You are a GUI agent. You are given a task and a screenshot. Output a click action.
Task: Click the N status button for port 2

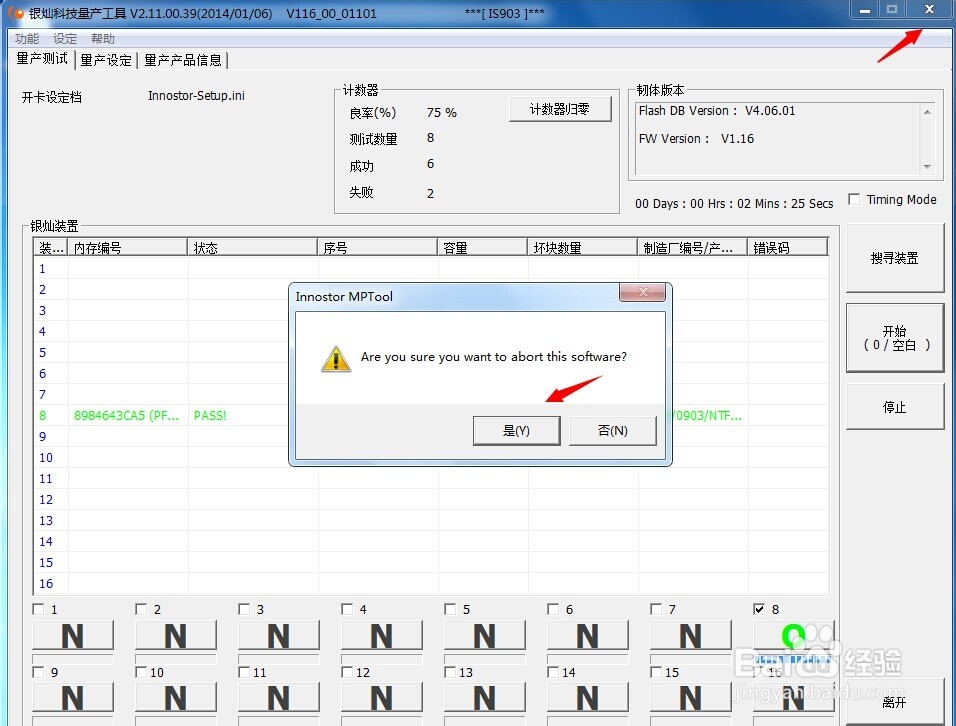(176, 636)
